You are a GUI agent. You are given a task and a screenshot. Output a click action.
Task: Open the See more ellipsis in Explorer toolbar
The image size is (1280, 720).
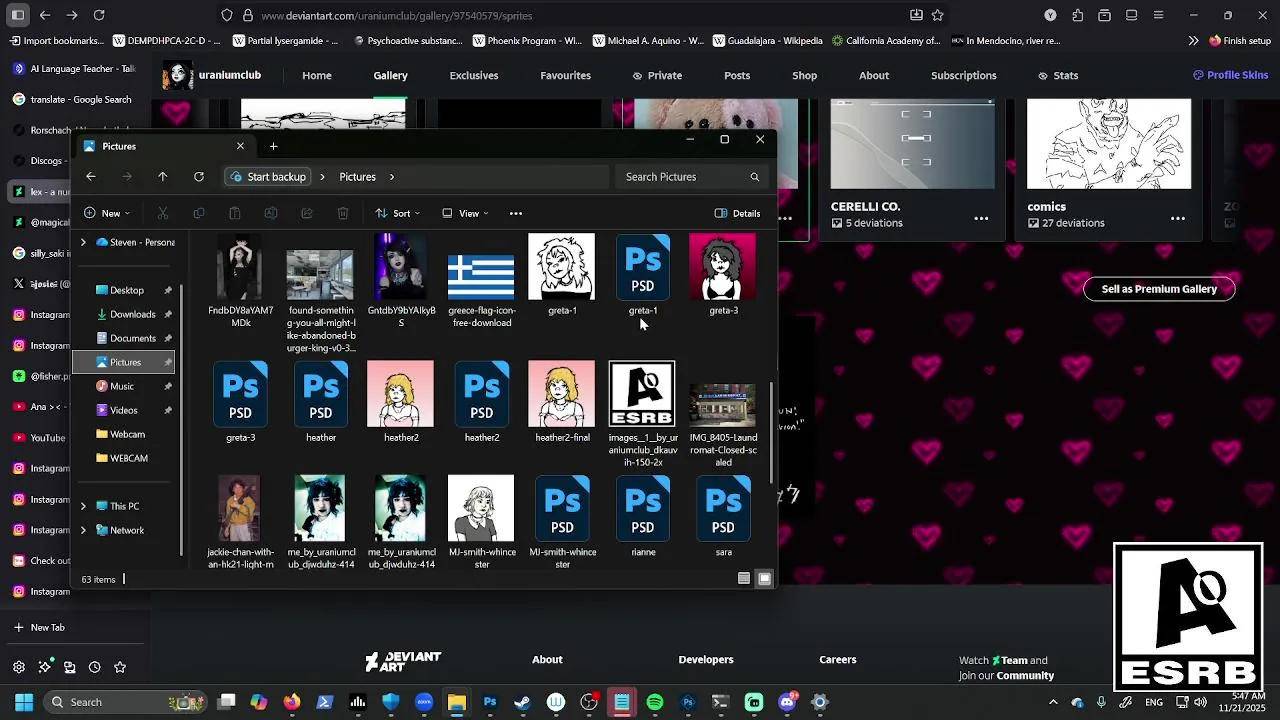click(516, 213)
